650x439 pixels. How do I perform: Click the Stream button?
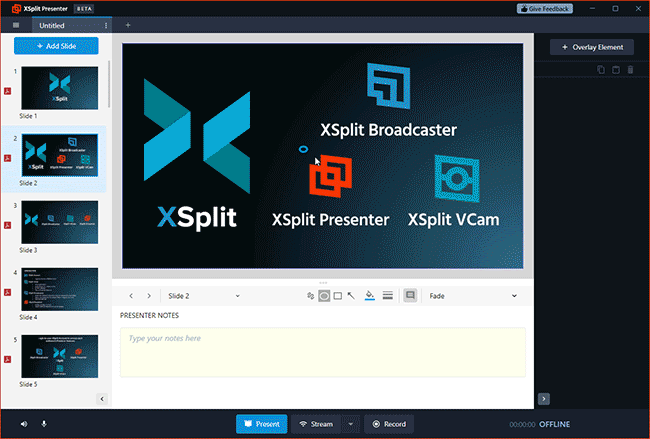click(x=316, y=424)
